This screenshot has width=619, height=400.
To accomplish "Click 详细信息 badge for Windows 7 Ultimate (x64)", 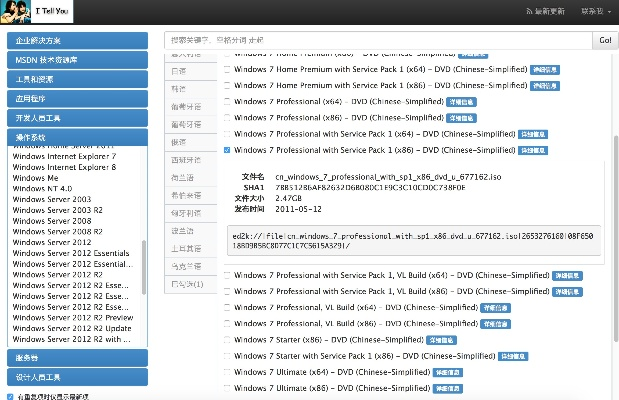I will click(x=449, y=371).
